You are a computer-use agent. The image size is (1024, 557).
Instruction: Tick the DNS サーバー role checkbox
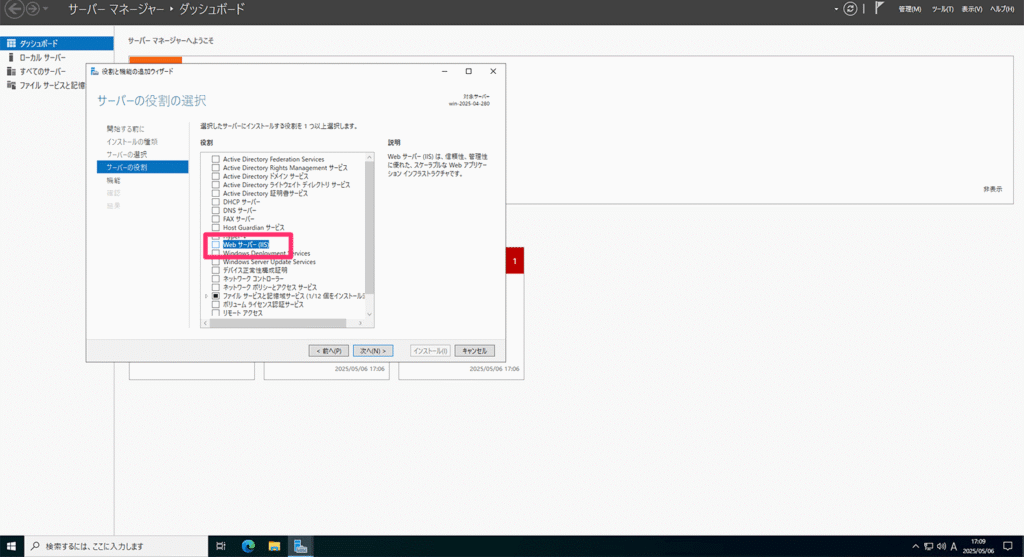click(215, 211)
